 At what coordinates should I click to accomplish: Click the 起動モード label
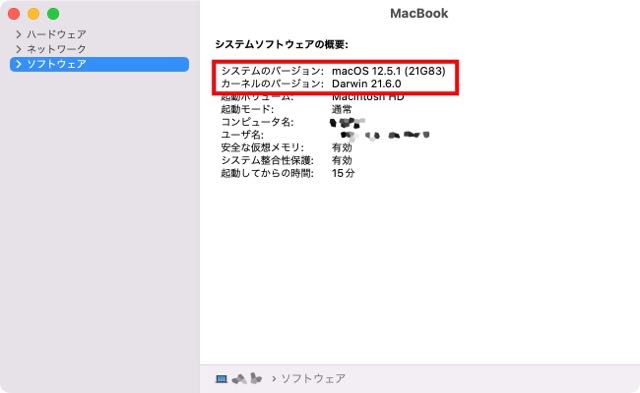click(247, 109)
